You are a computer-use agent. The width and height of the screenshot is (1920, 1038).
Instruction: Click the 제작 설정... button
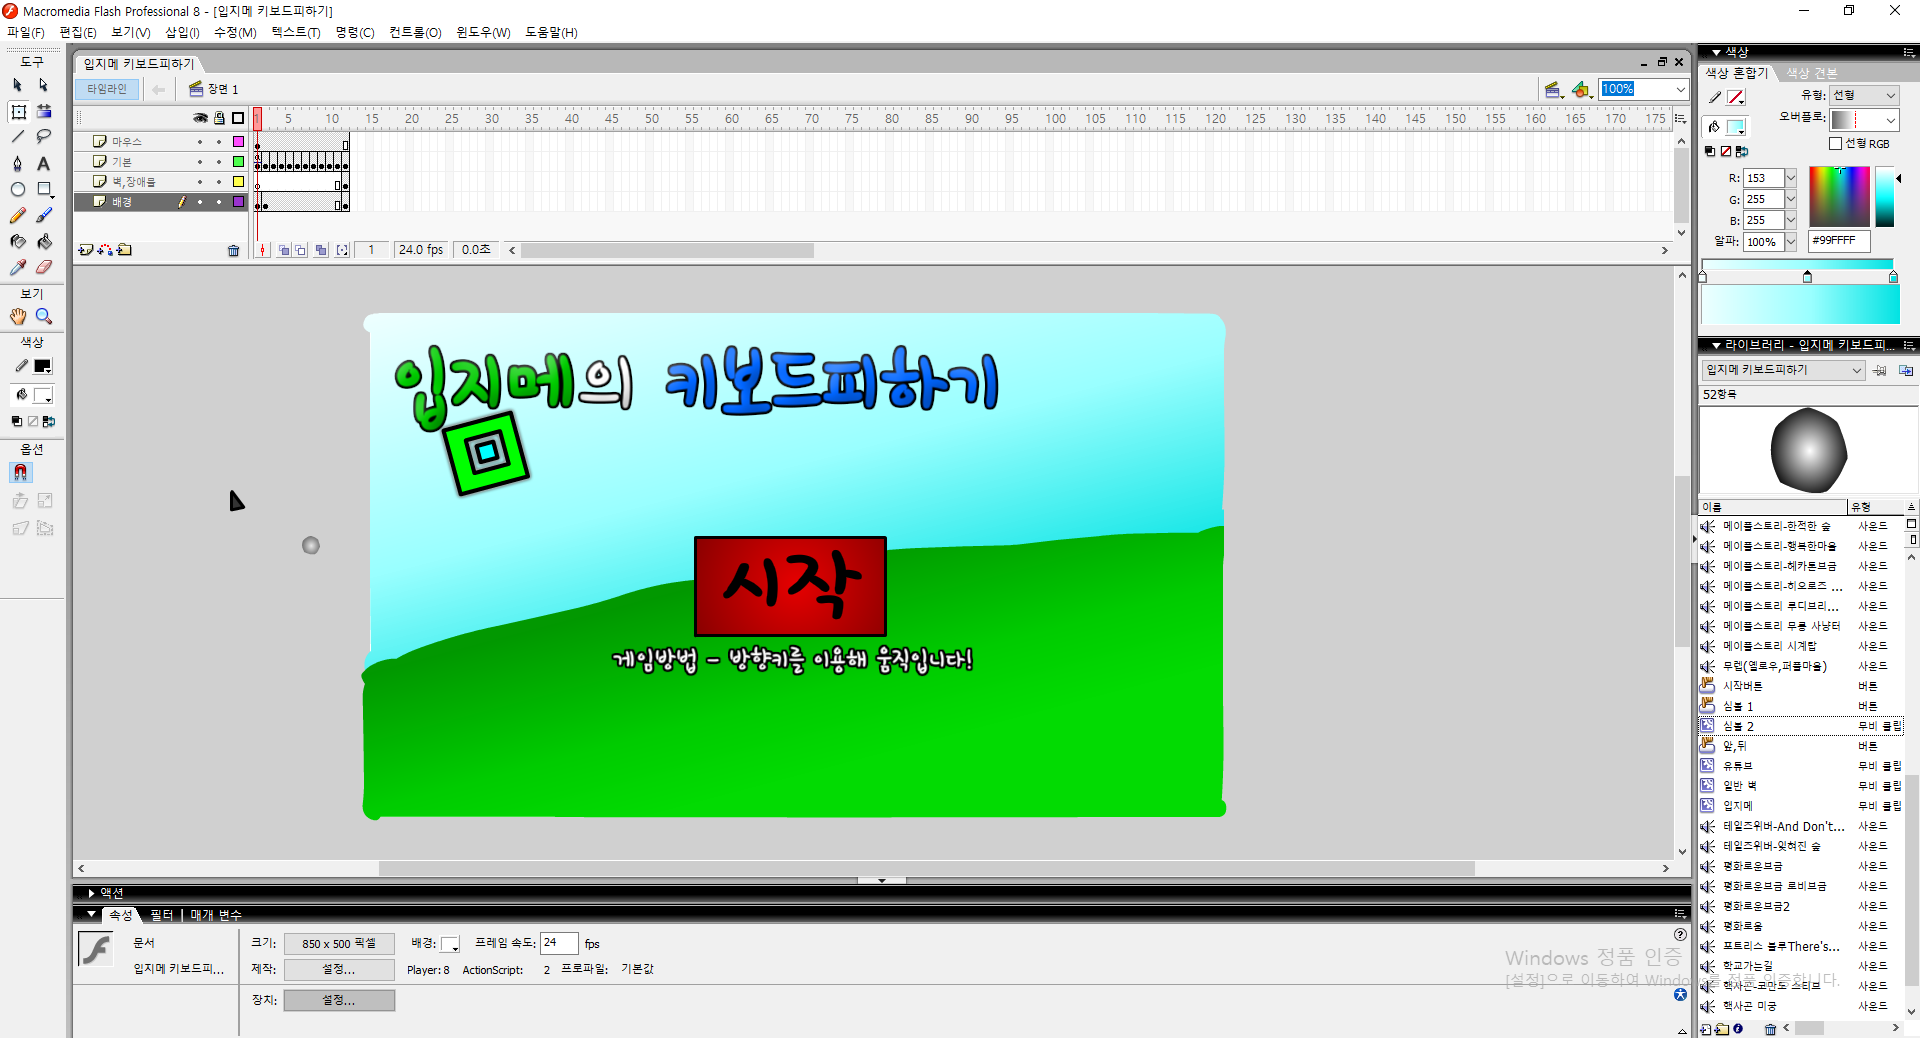tap(339, 969)
